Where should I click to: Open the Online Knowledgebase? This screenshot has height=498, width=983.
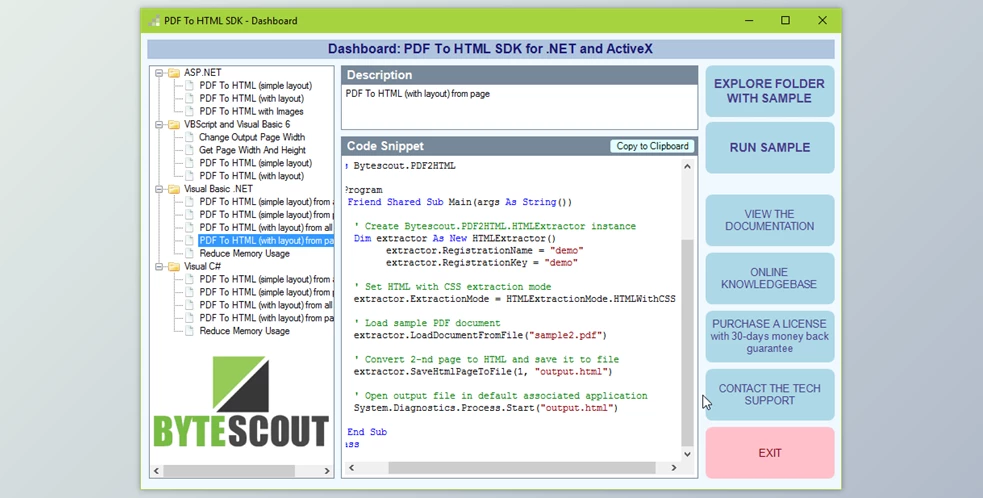(x=770, y=278)
